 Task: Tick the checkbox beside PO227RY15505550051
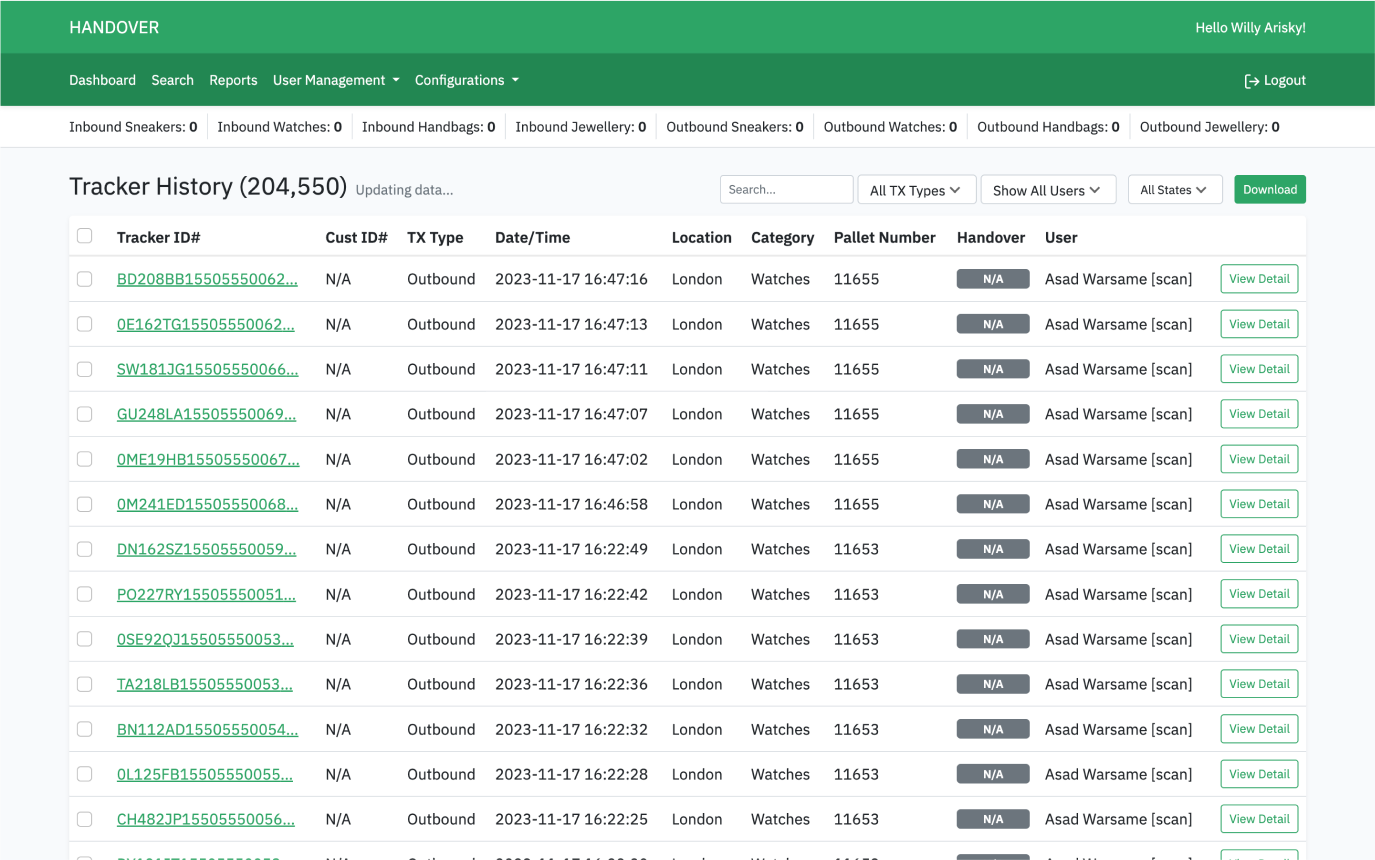tap(85, 594)
